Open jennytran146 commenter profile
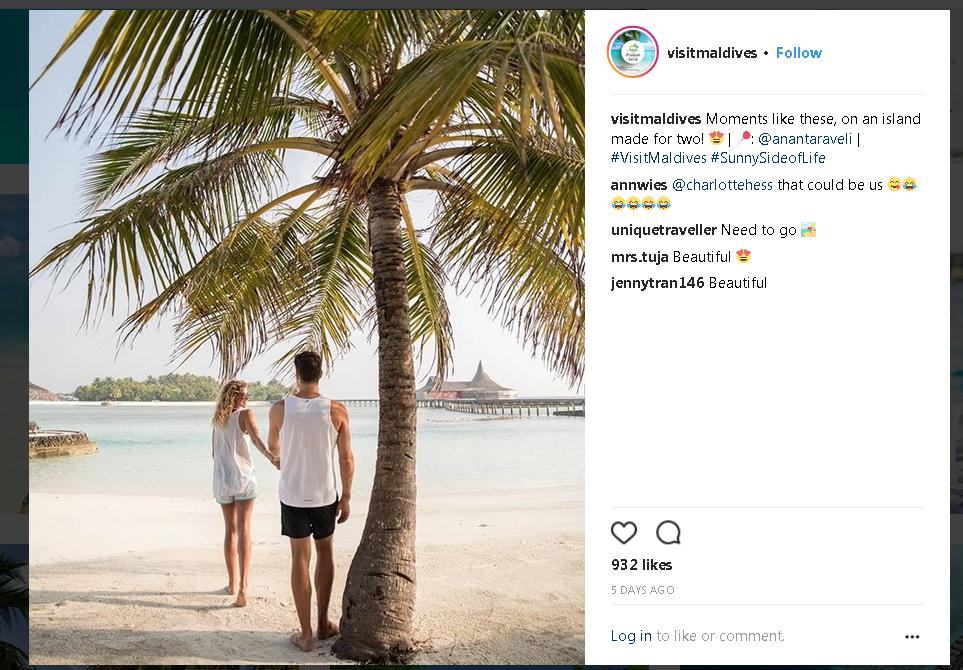This screenshot has height=670, width=963. click(x=659, y=283)
